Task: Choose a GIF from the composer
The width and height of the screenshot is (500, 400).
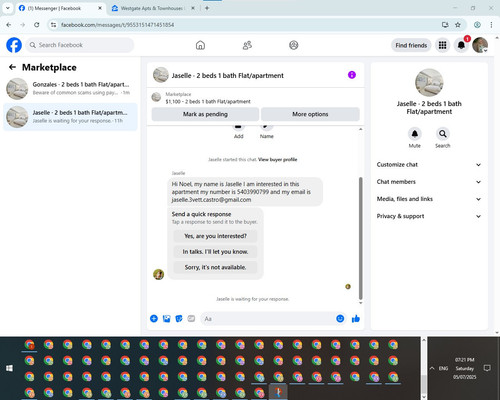Action: pos(191,319)
